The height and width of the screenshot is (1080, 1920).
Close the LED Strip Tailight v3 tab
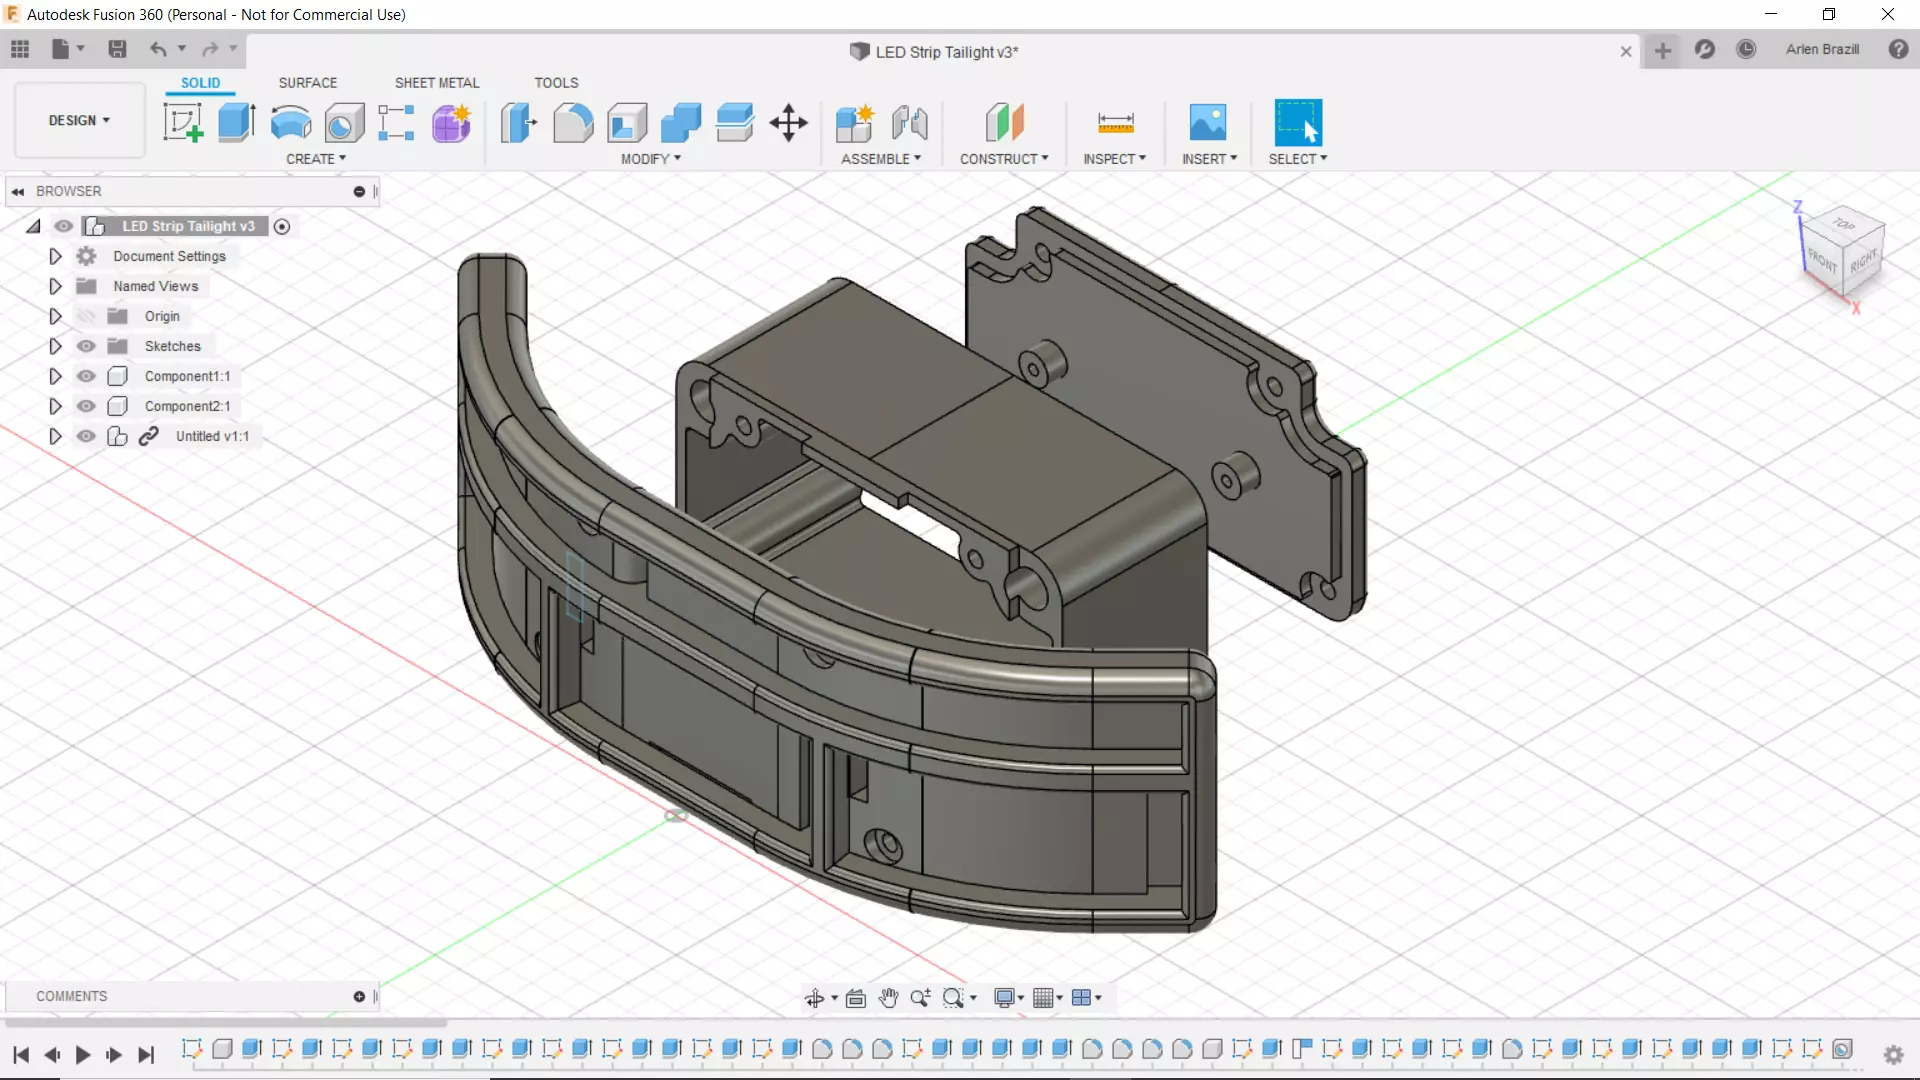coord(1626,51)
